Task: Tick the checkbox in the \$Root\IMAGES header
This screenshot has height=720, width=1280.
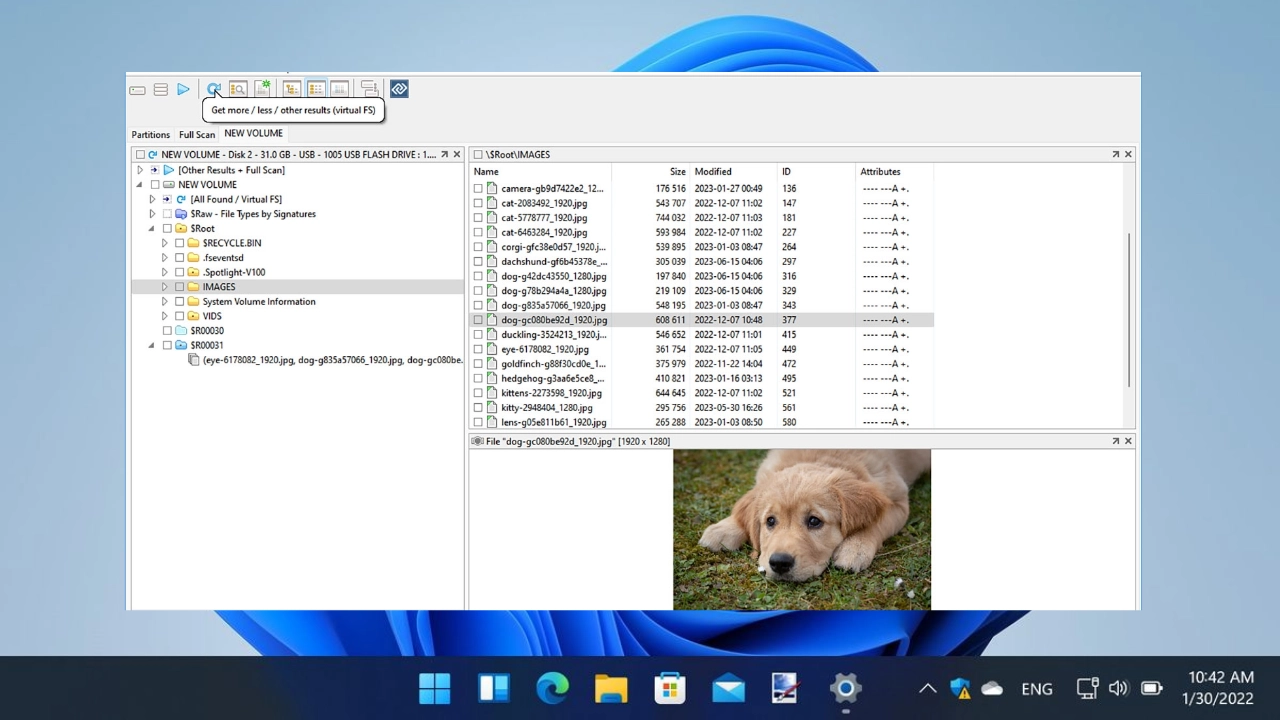Action: (x=478, y=155)
